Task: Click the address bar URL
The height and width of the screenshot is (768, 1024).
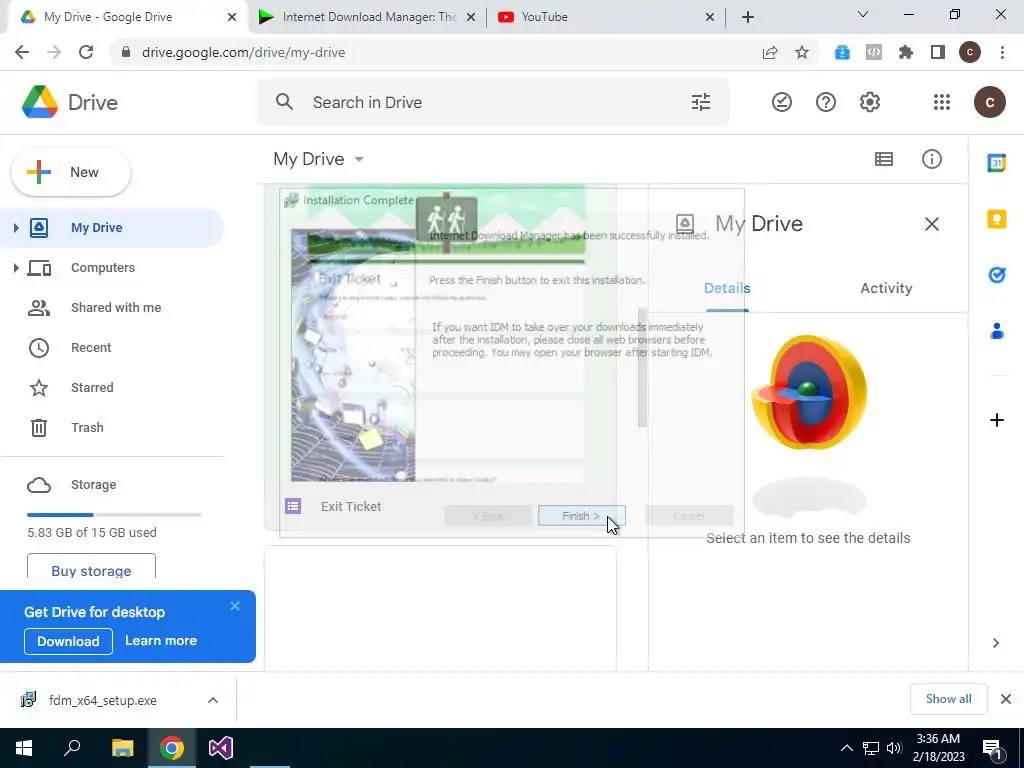Action: [244, 52]
